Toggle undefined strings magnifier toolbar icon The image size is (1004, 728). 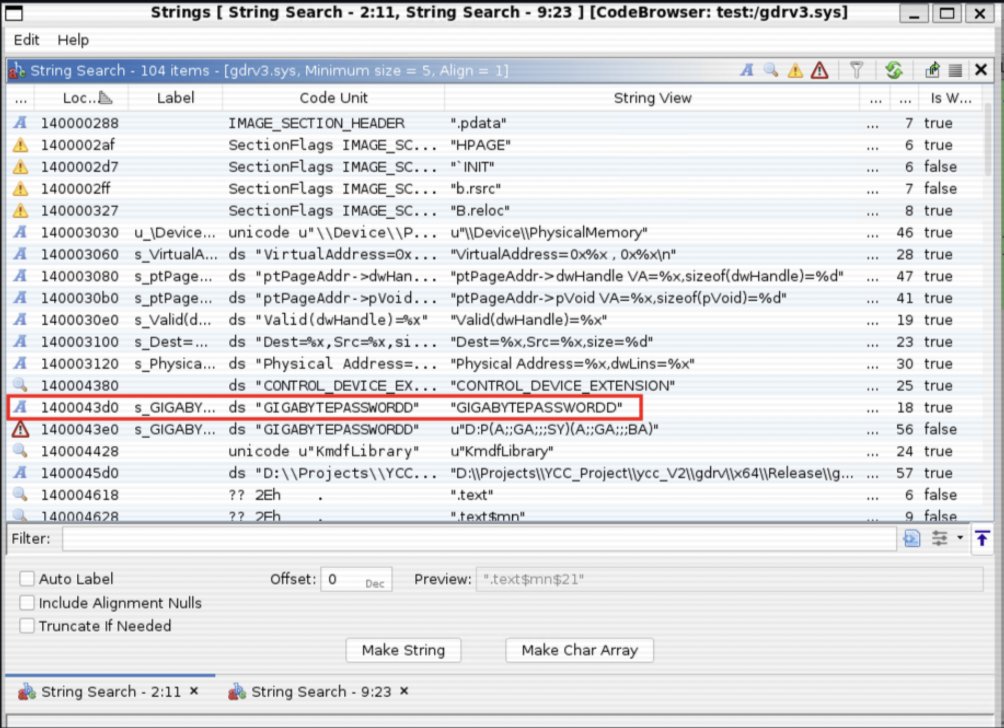click(x=771, y=70)
